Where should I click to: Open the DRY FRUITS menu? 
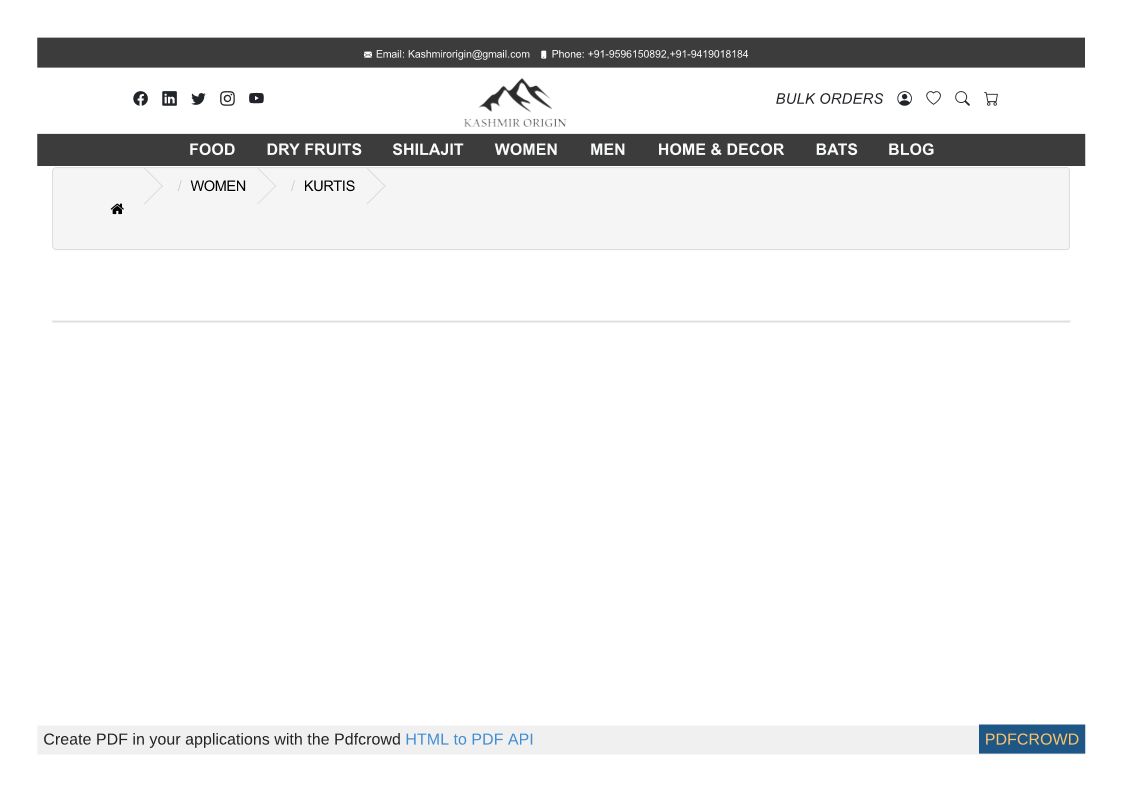click(x=314, y=149)
